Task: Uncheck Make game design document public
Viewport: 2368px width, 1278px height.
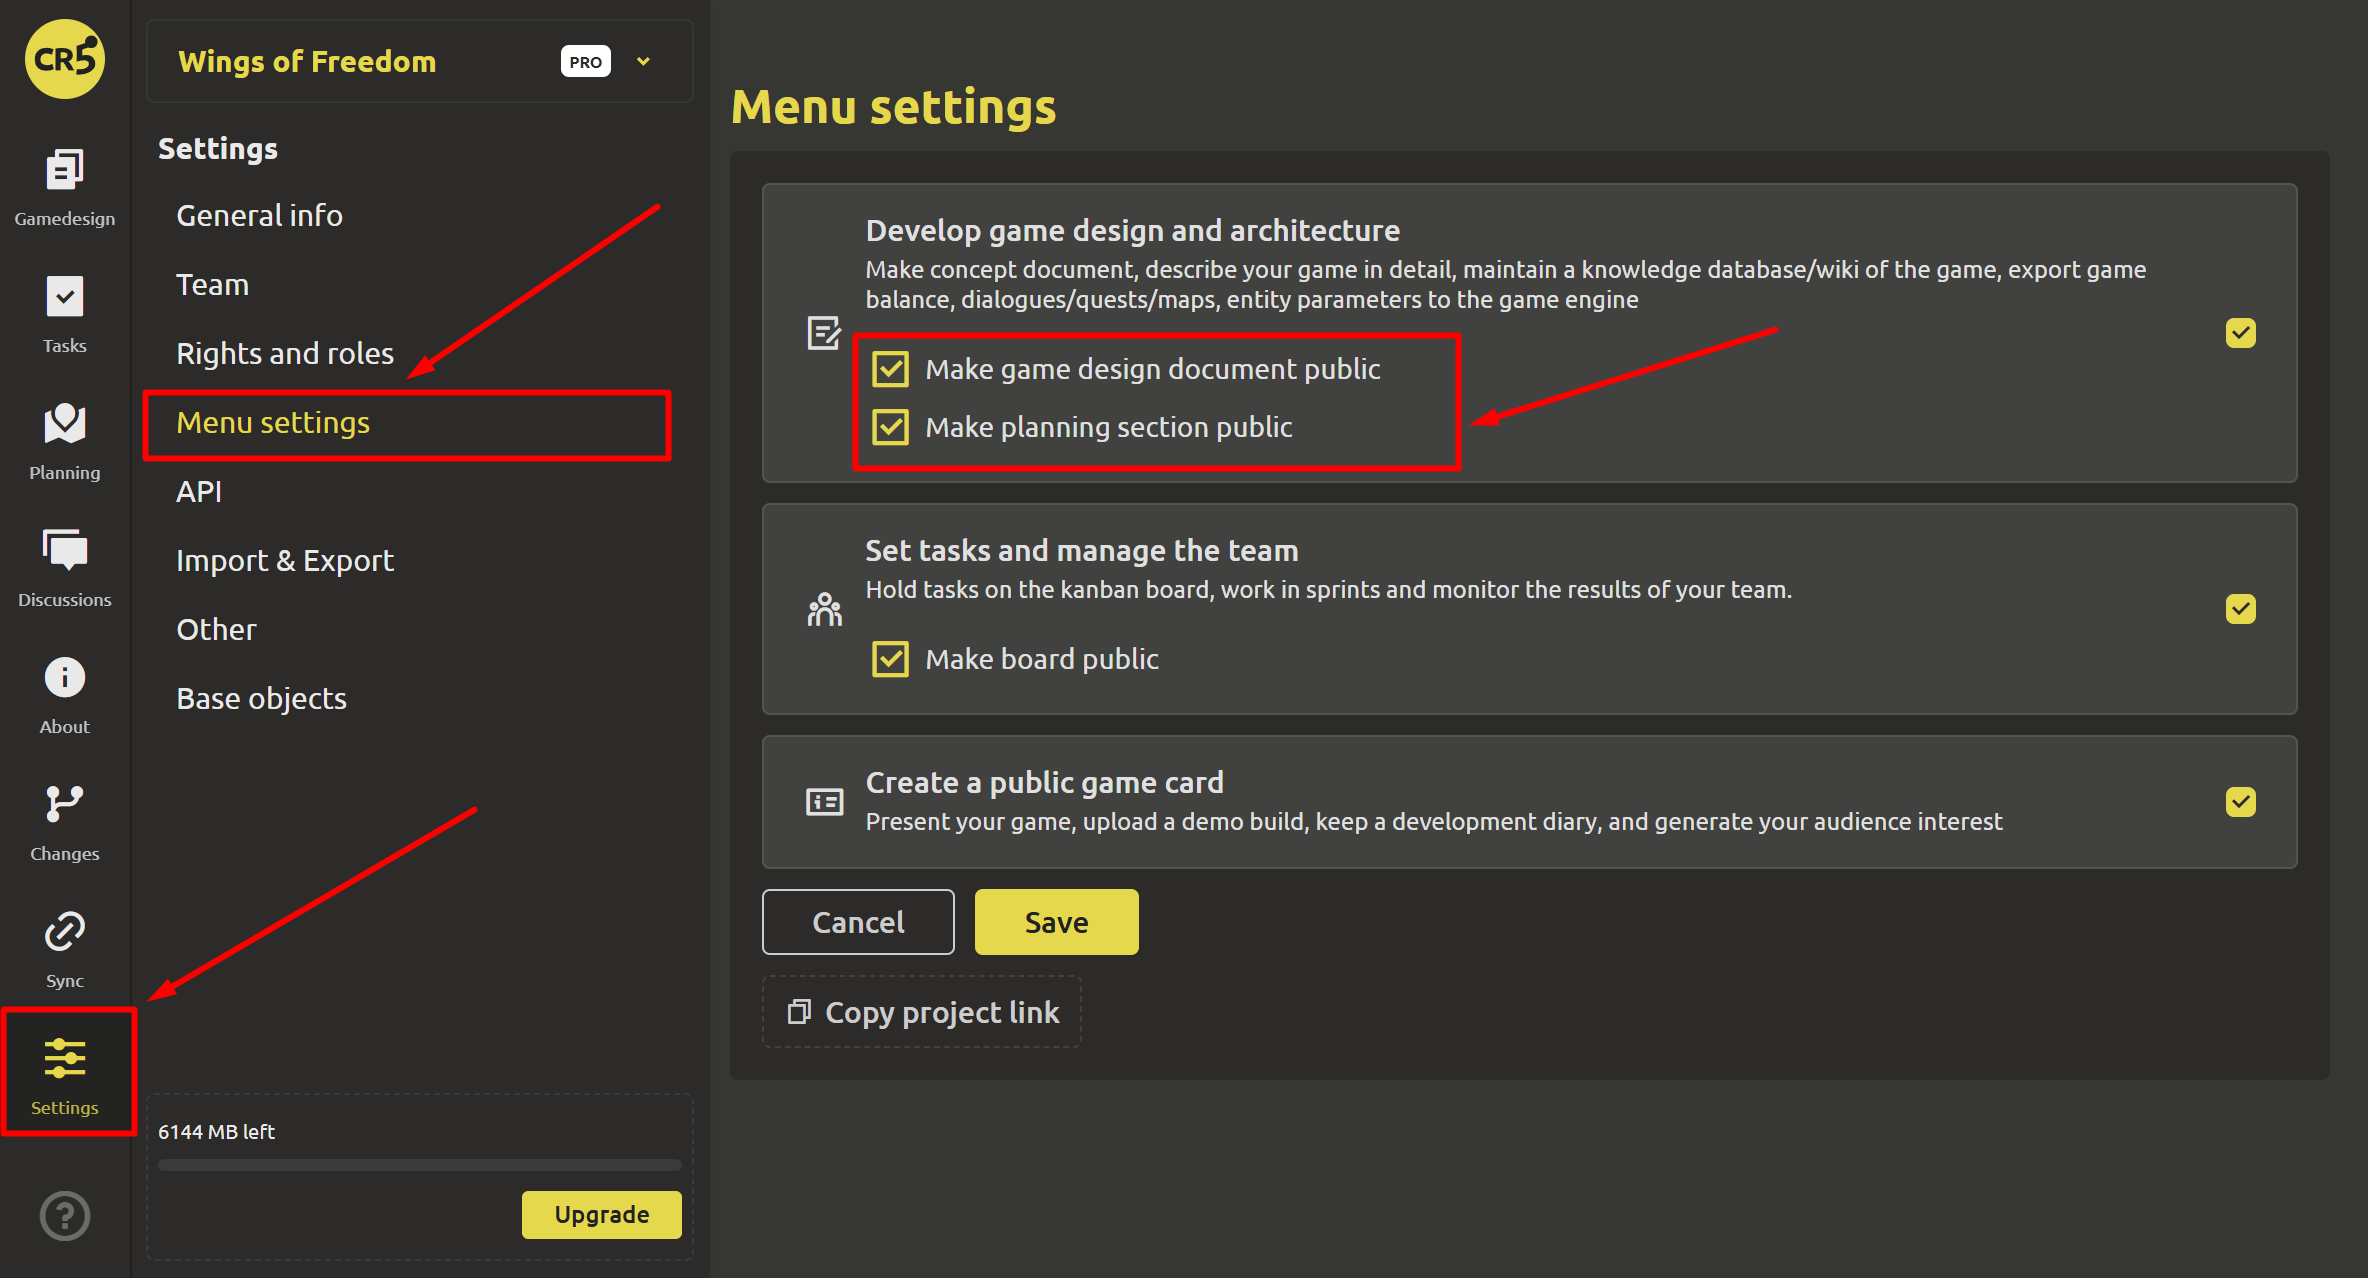Action: click(x=890, y=369)
